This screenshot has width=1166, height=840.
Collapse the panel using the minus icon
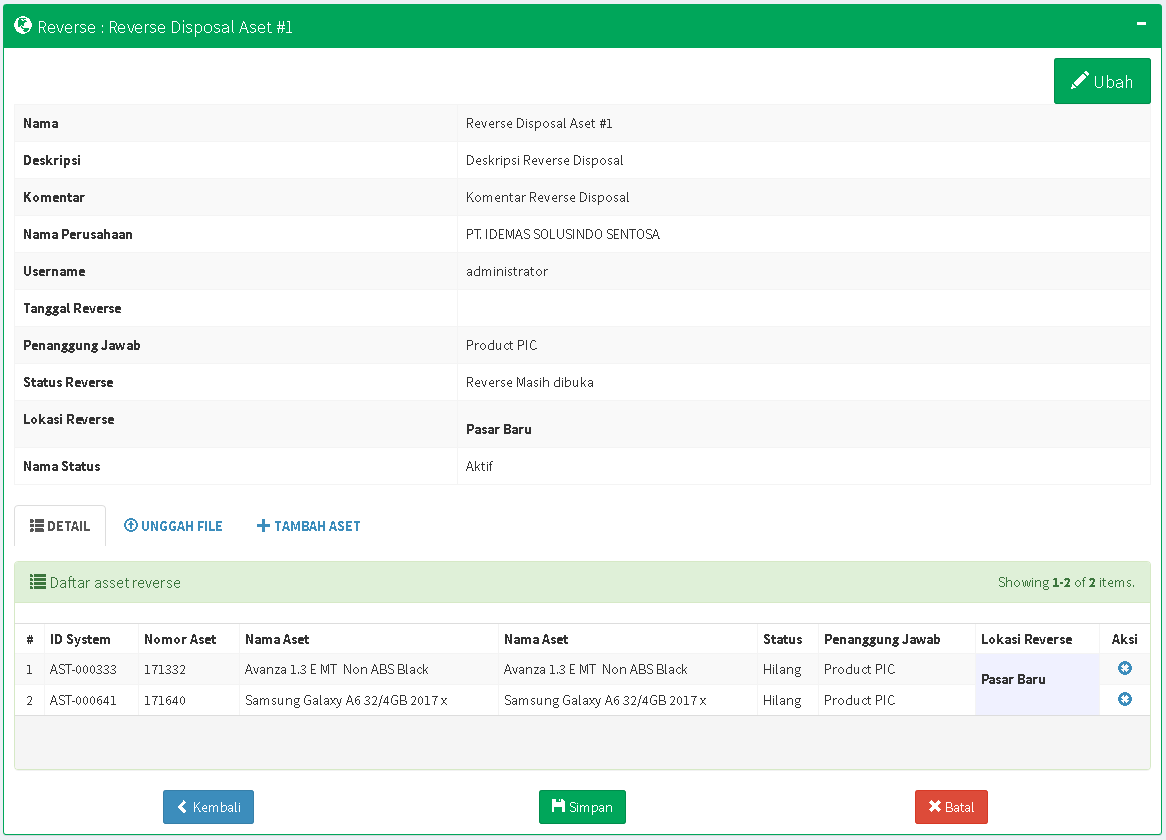pos(1141,24)
